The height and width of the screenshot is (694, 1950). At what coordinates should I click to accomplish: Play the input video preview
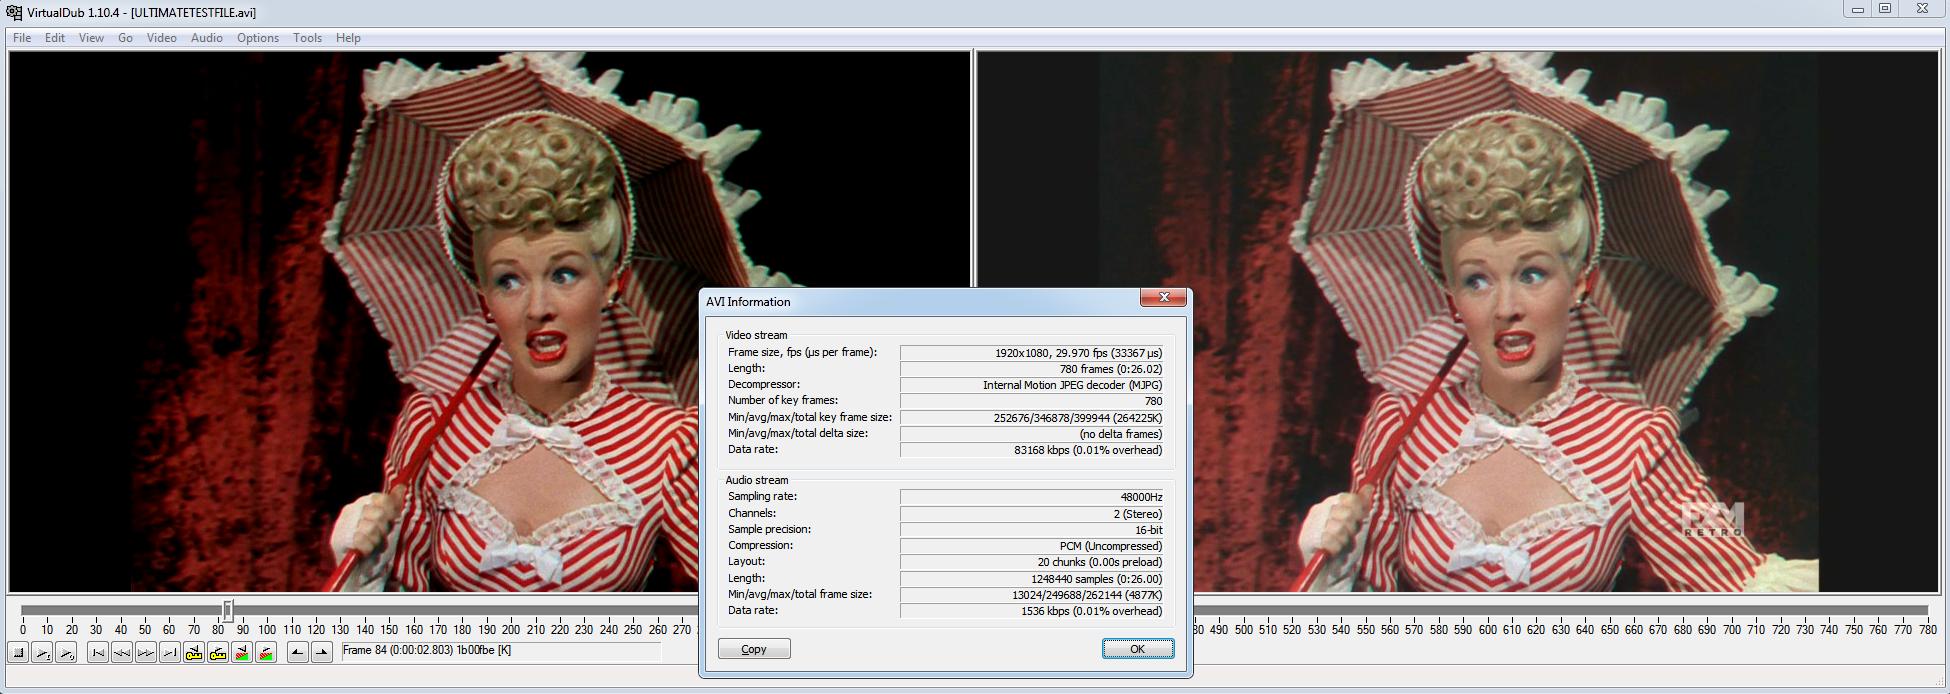click(42, 652)
